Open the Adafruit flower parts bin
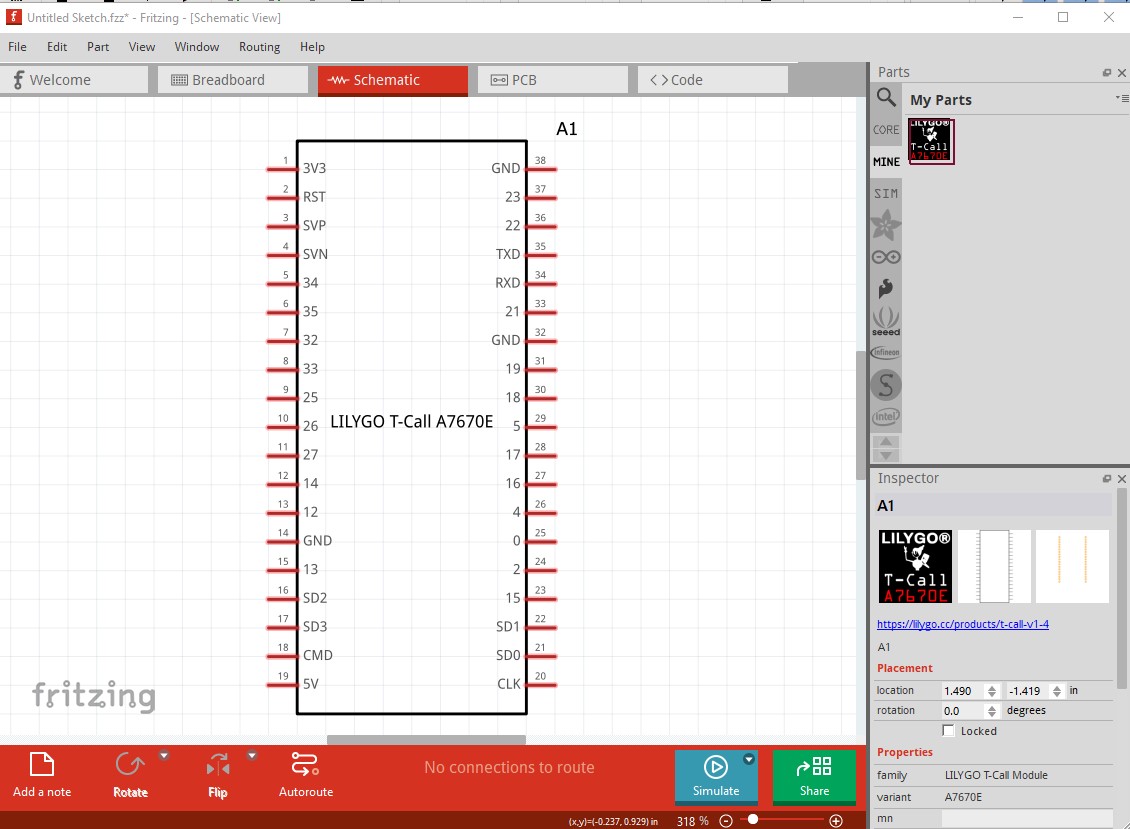This screenshot has width=1130, height=829. (886, 225)
